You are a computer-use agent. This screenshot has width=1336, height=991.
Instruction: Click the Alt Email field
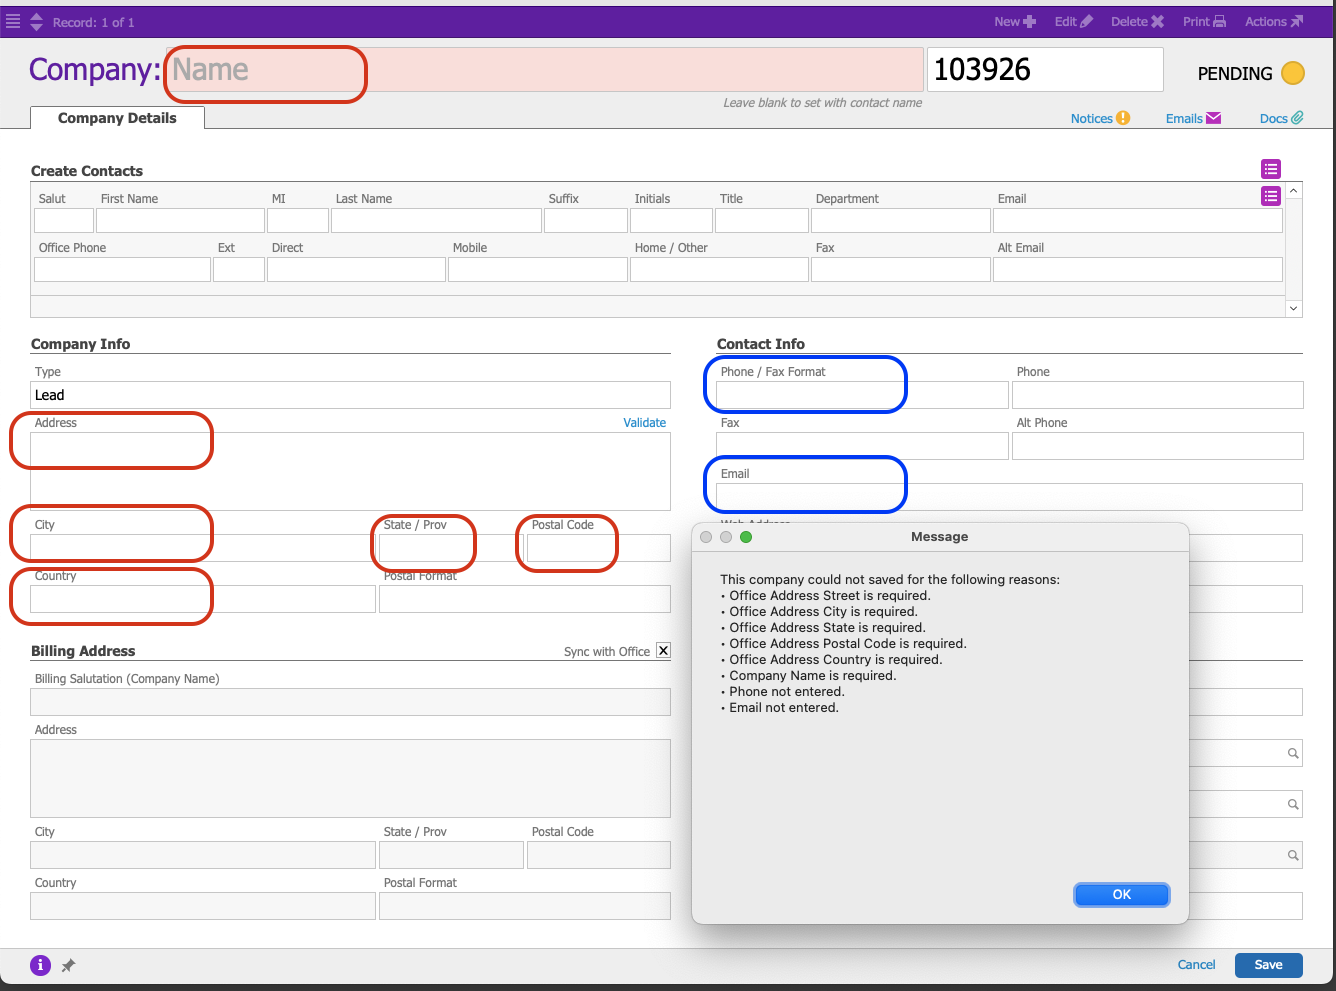[x=1138, y=269]
